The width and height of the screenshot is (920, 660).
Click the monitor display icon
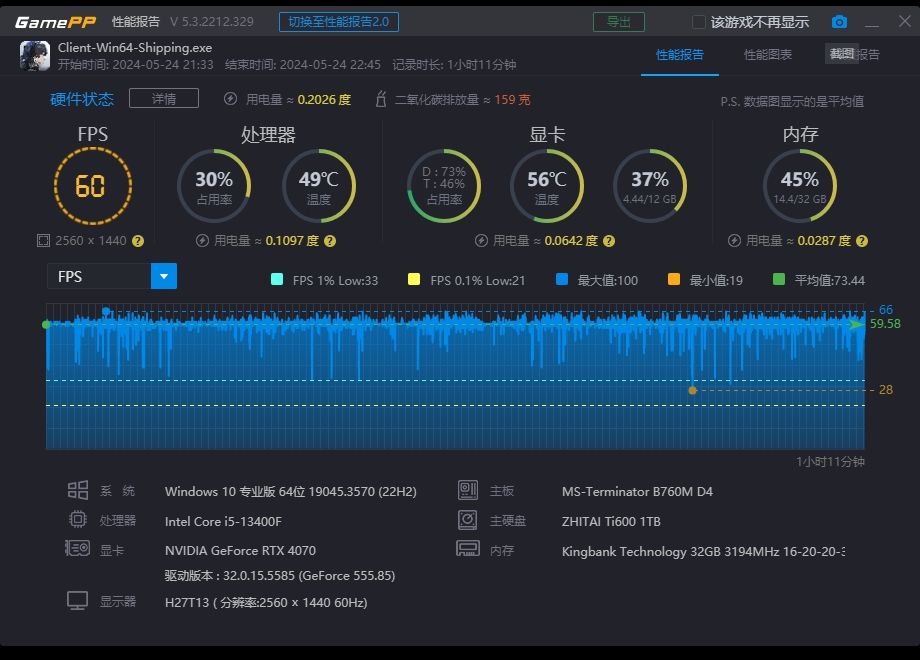click(77, 601)
